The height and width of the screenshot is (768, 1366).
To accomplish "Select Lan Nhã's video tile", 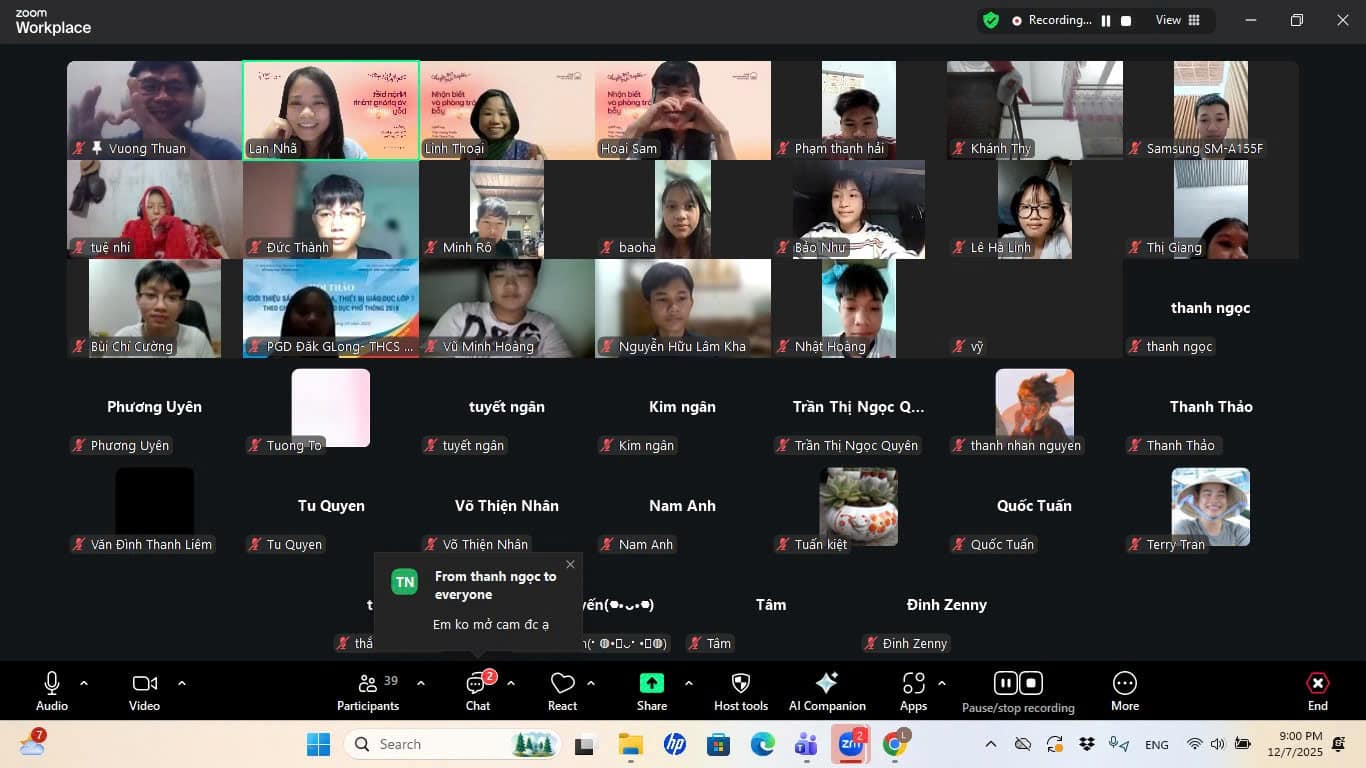I will 330,110.
